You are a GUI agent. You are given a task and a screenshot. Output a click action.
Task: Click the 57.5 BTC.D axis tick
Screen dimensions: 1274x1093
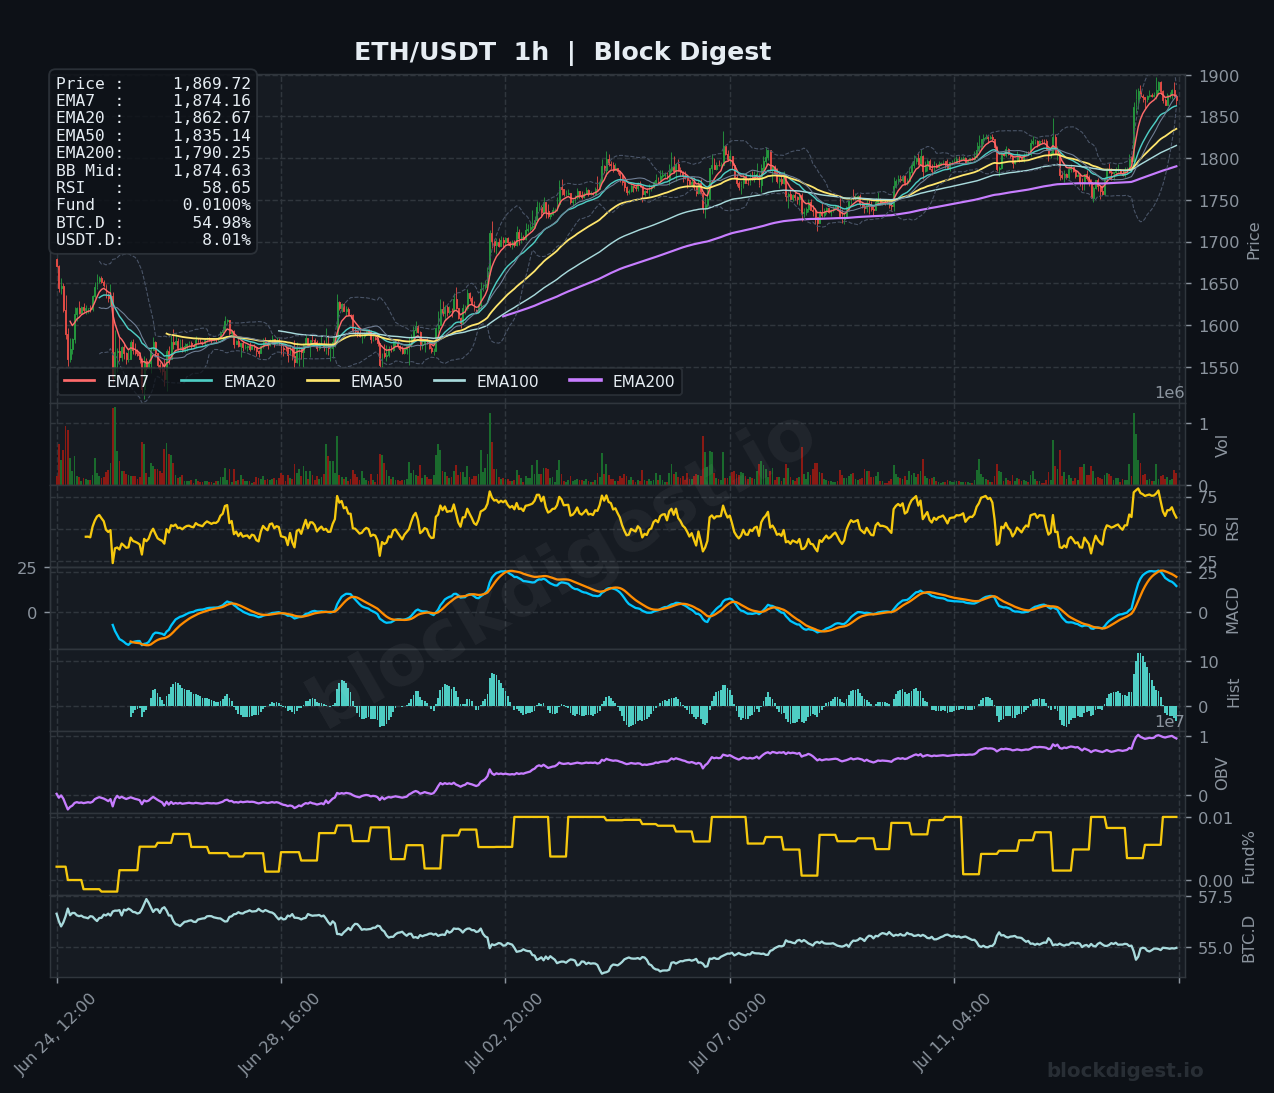[x=1215, y=897]
